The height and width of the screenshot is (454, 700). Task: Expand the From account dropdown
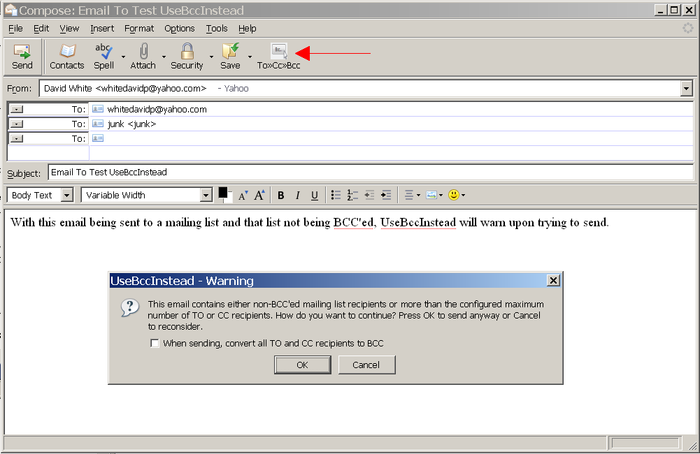coord(687,88)
